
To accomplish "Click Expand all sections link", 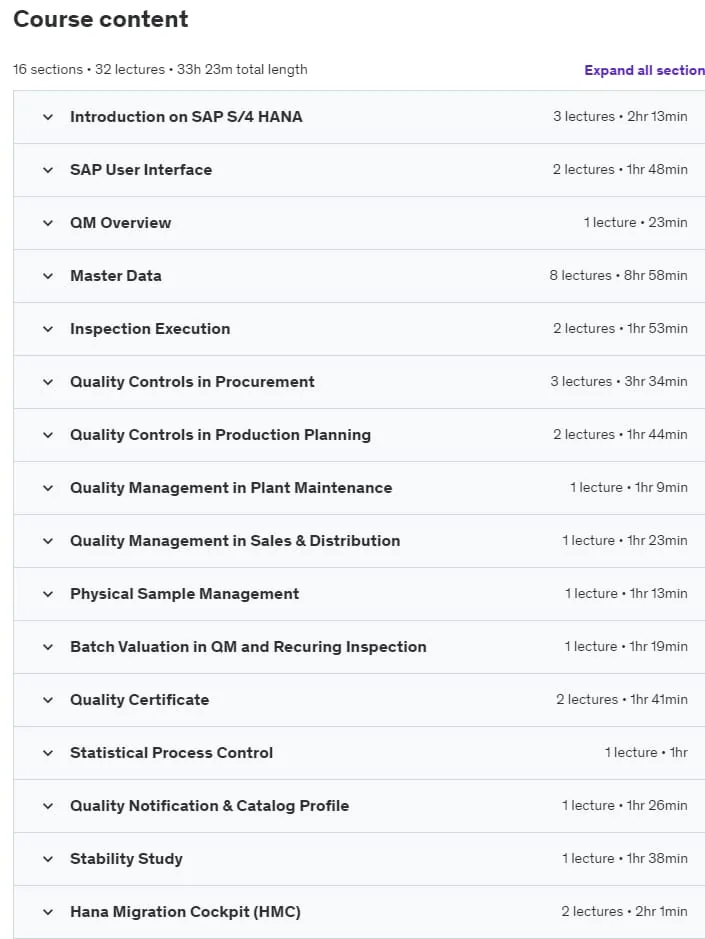I will (645, 70).
